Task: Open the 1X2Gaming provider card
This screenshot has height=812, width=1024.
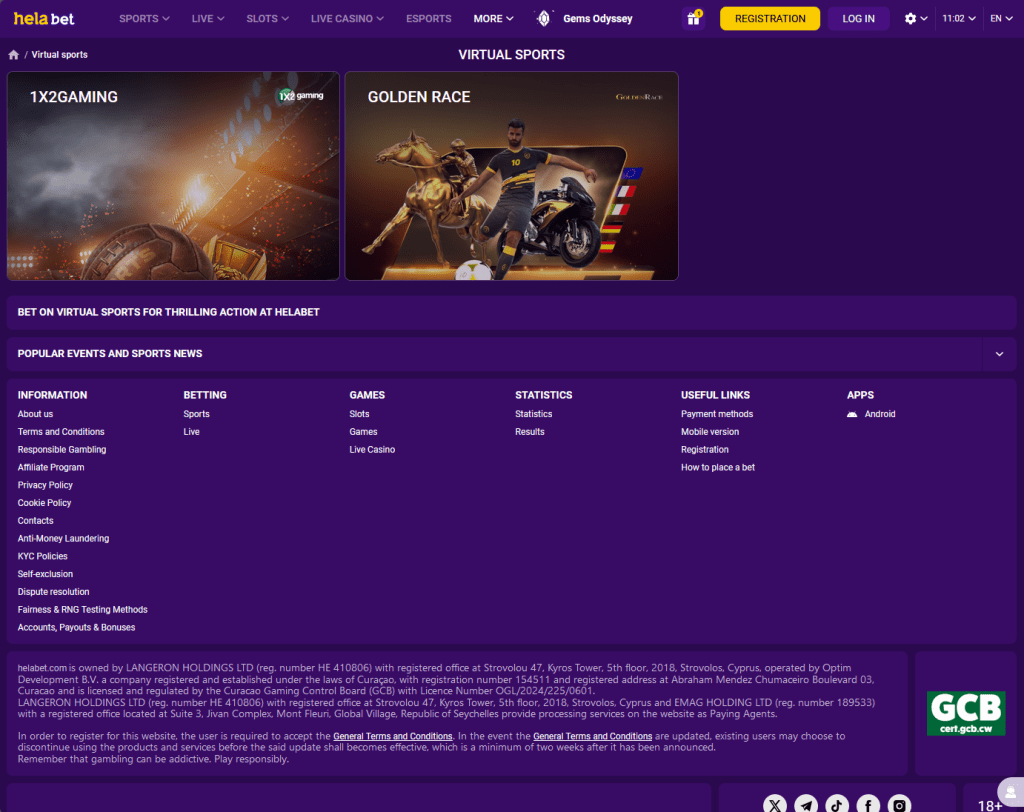Action: click(173, 176)
